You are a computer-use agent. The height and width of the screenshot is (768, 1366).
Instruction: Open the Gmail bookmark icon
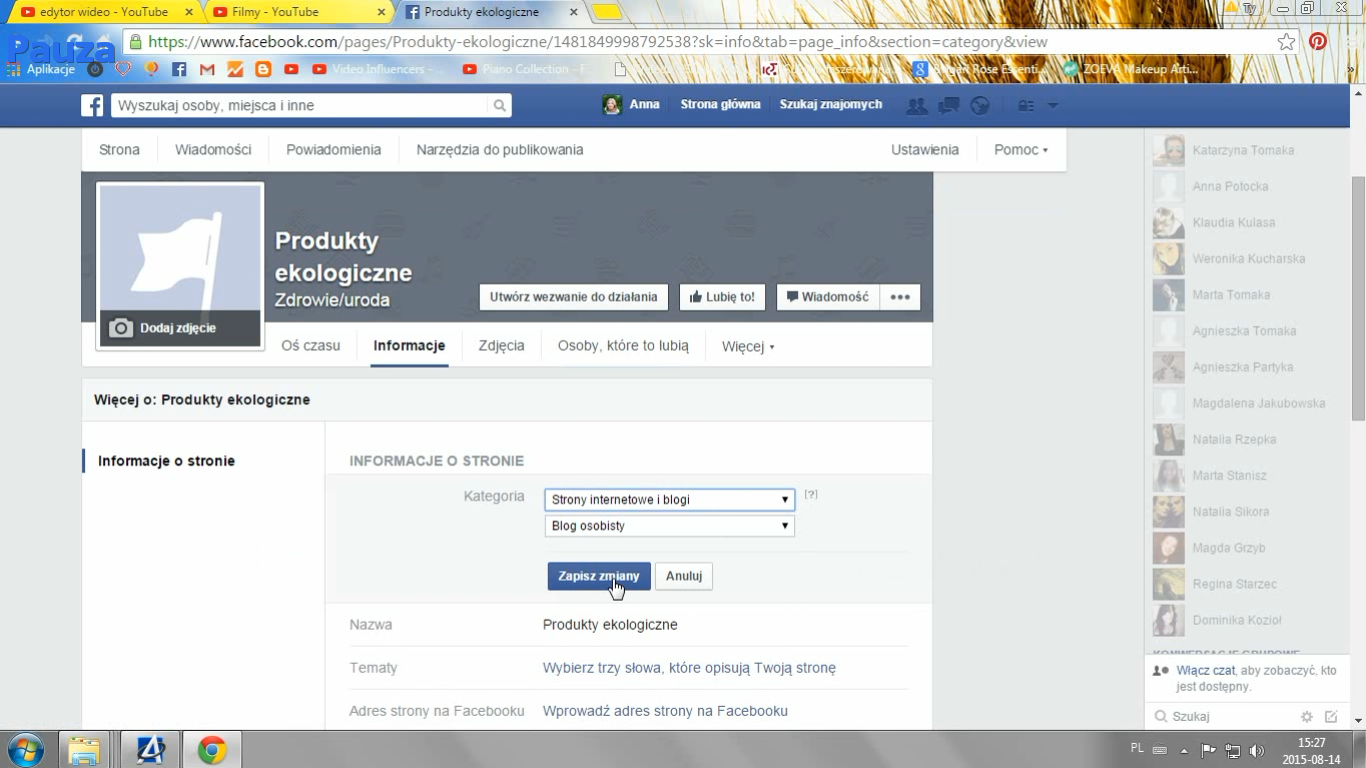[x=207, y=69]
